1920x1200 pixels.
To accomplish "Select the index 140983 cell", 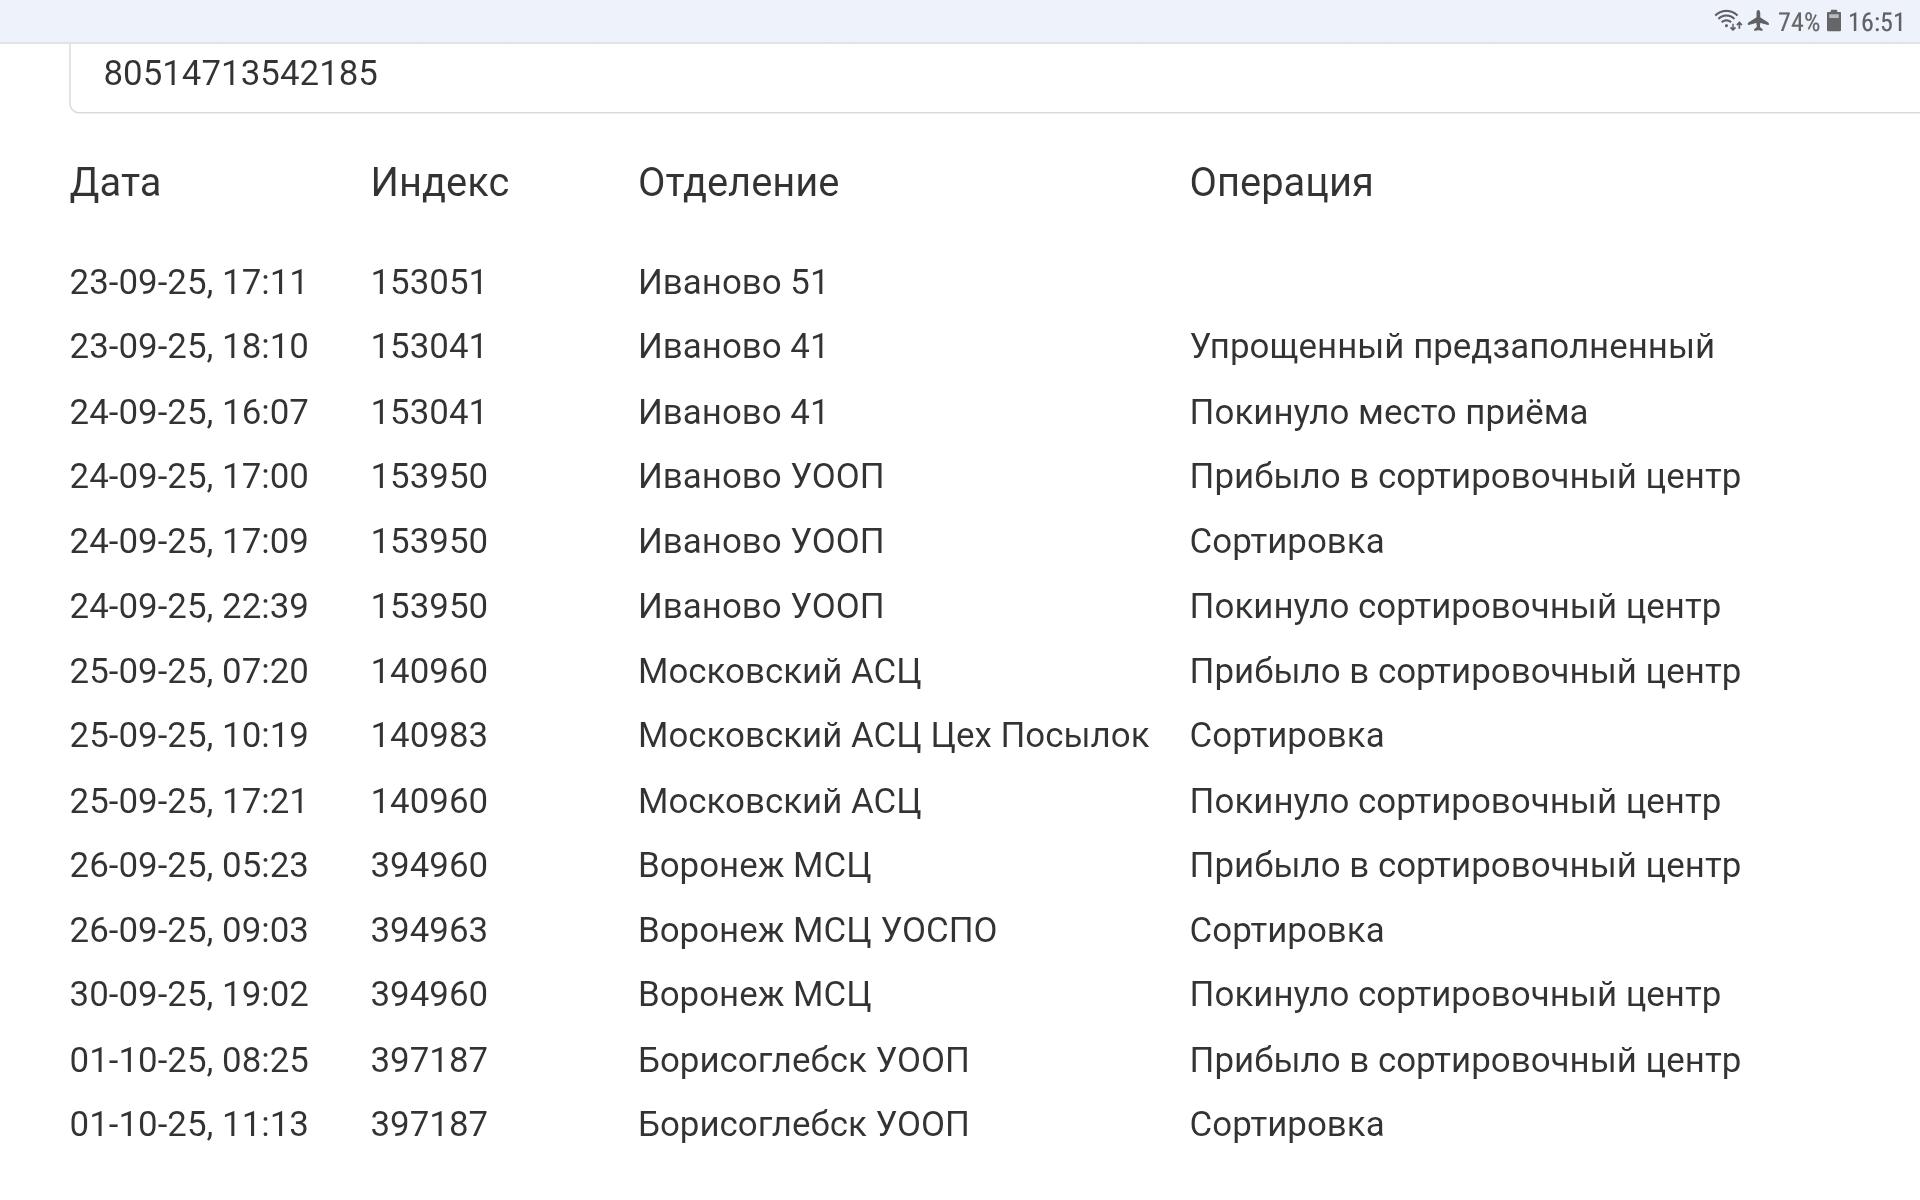I will tap(429, 736).
